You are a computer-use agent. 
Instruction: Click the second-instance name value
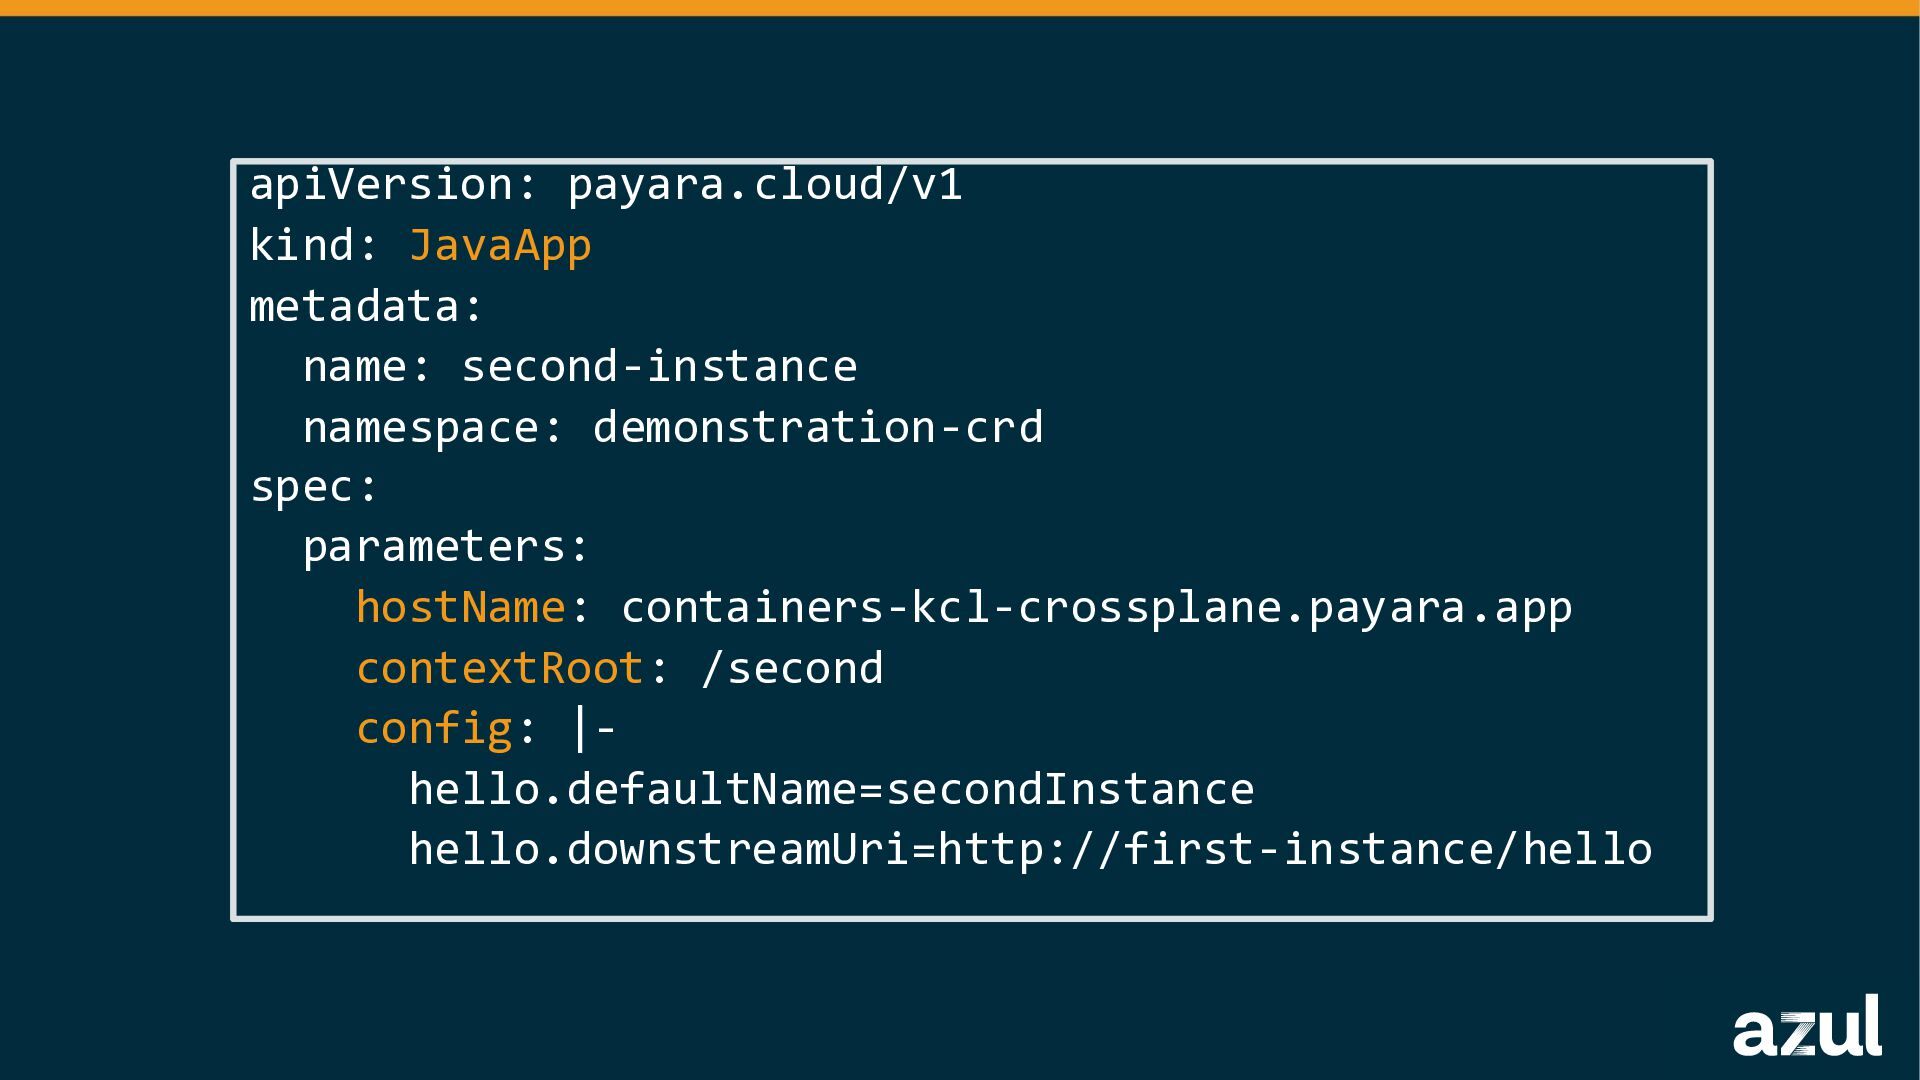(659, 367)
